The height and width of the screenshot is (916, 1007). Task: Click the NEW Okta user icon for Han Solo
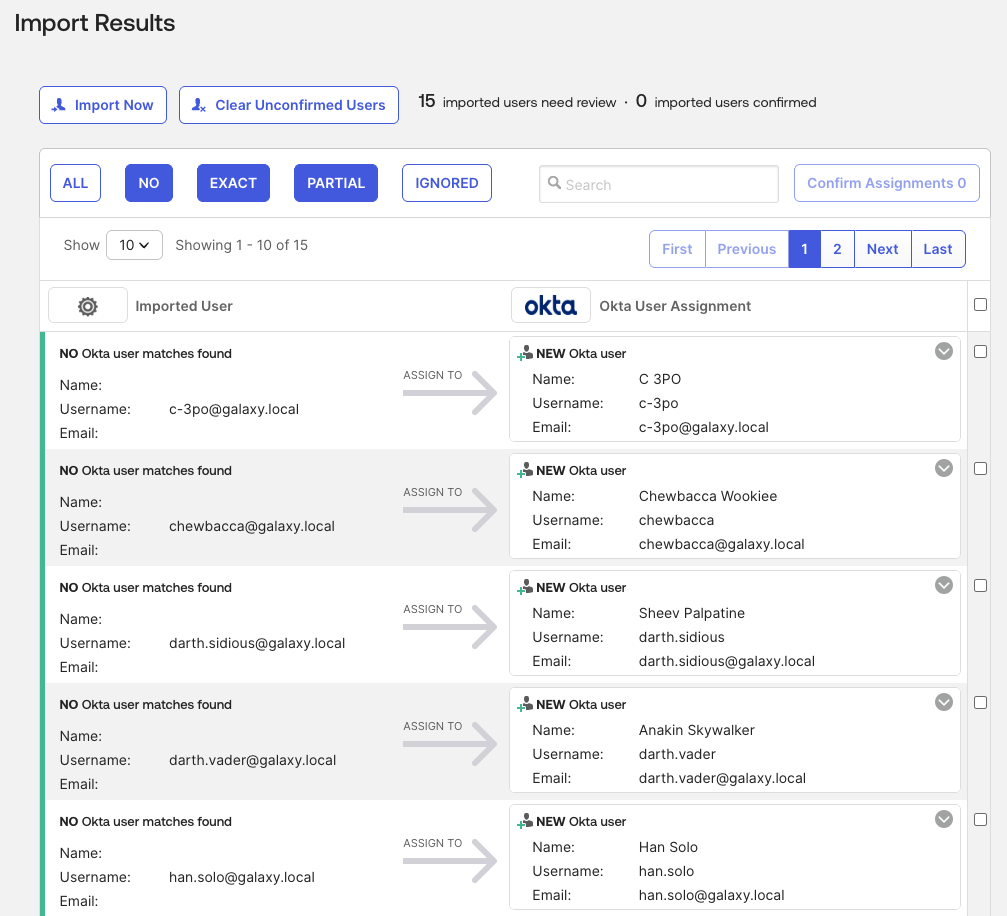[524, 820]
